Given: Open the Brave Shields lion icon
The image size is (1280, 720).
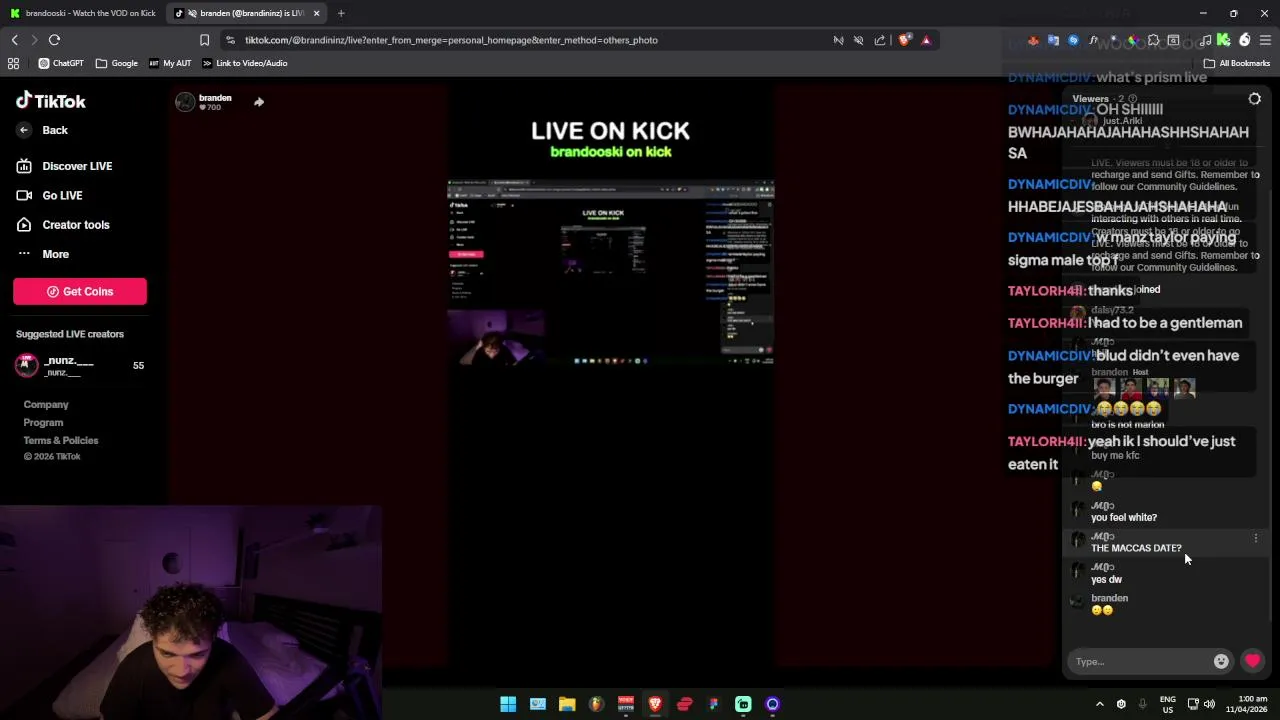Looking at the screenshot, I should [905, 40].
